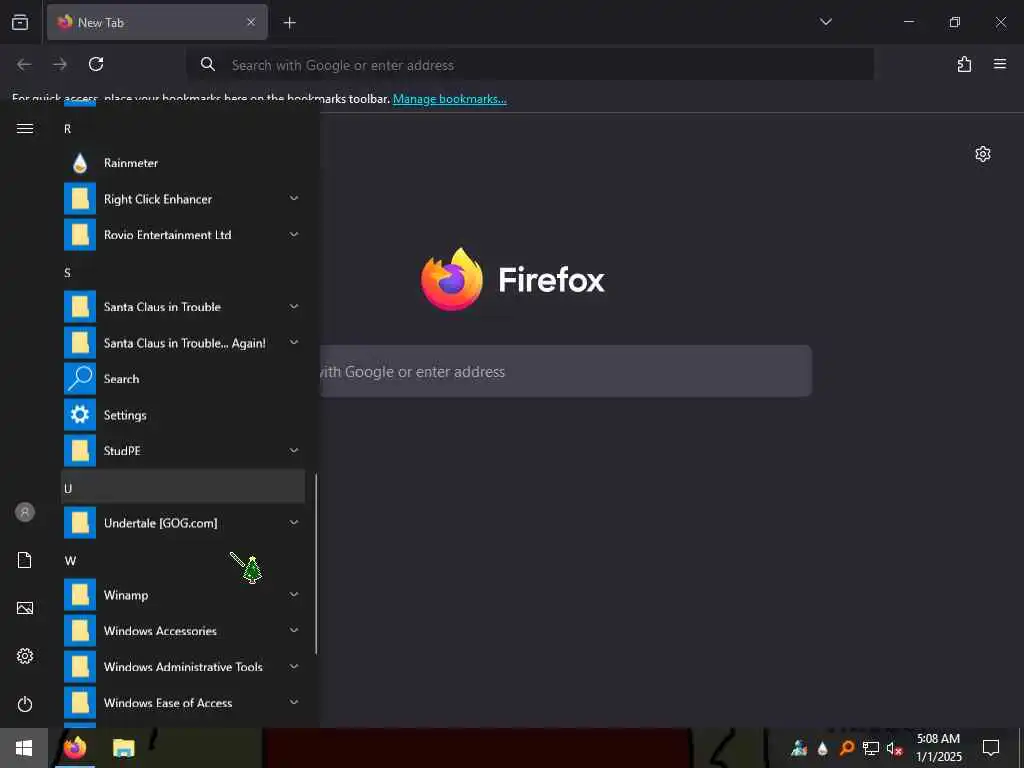
Task: Click the letter U section header
Action: [x=183, y=487]
